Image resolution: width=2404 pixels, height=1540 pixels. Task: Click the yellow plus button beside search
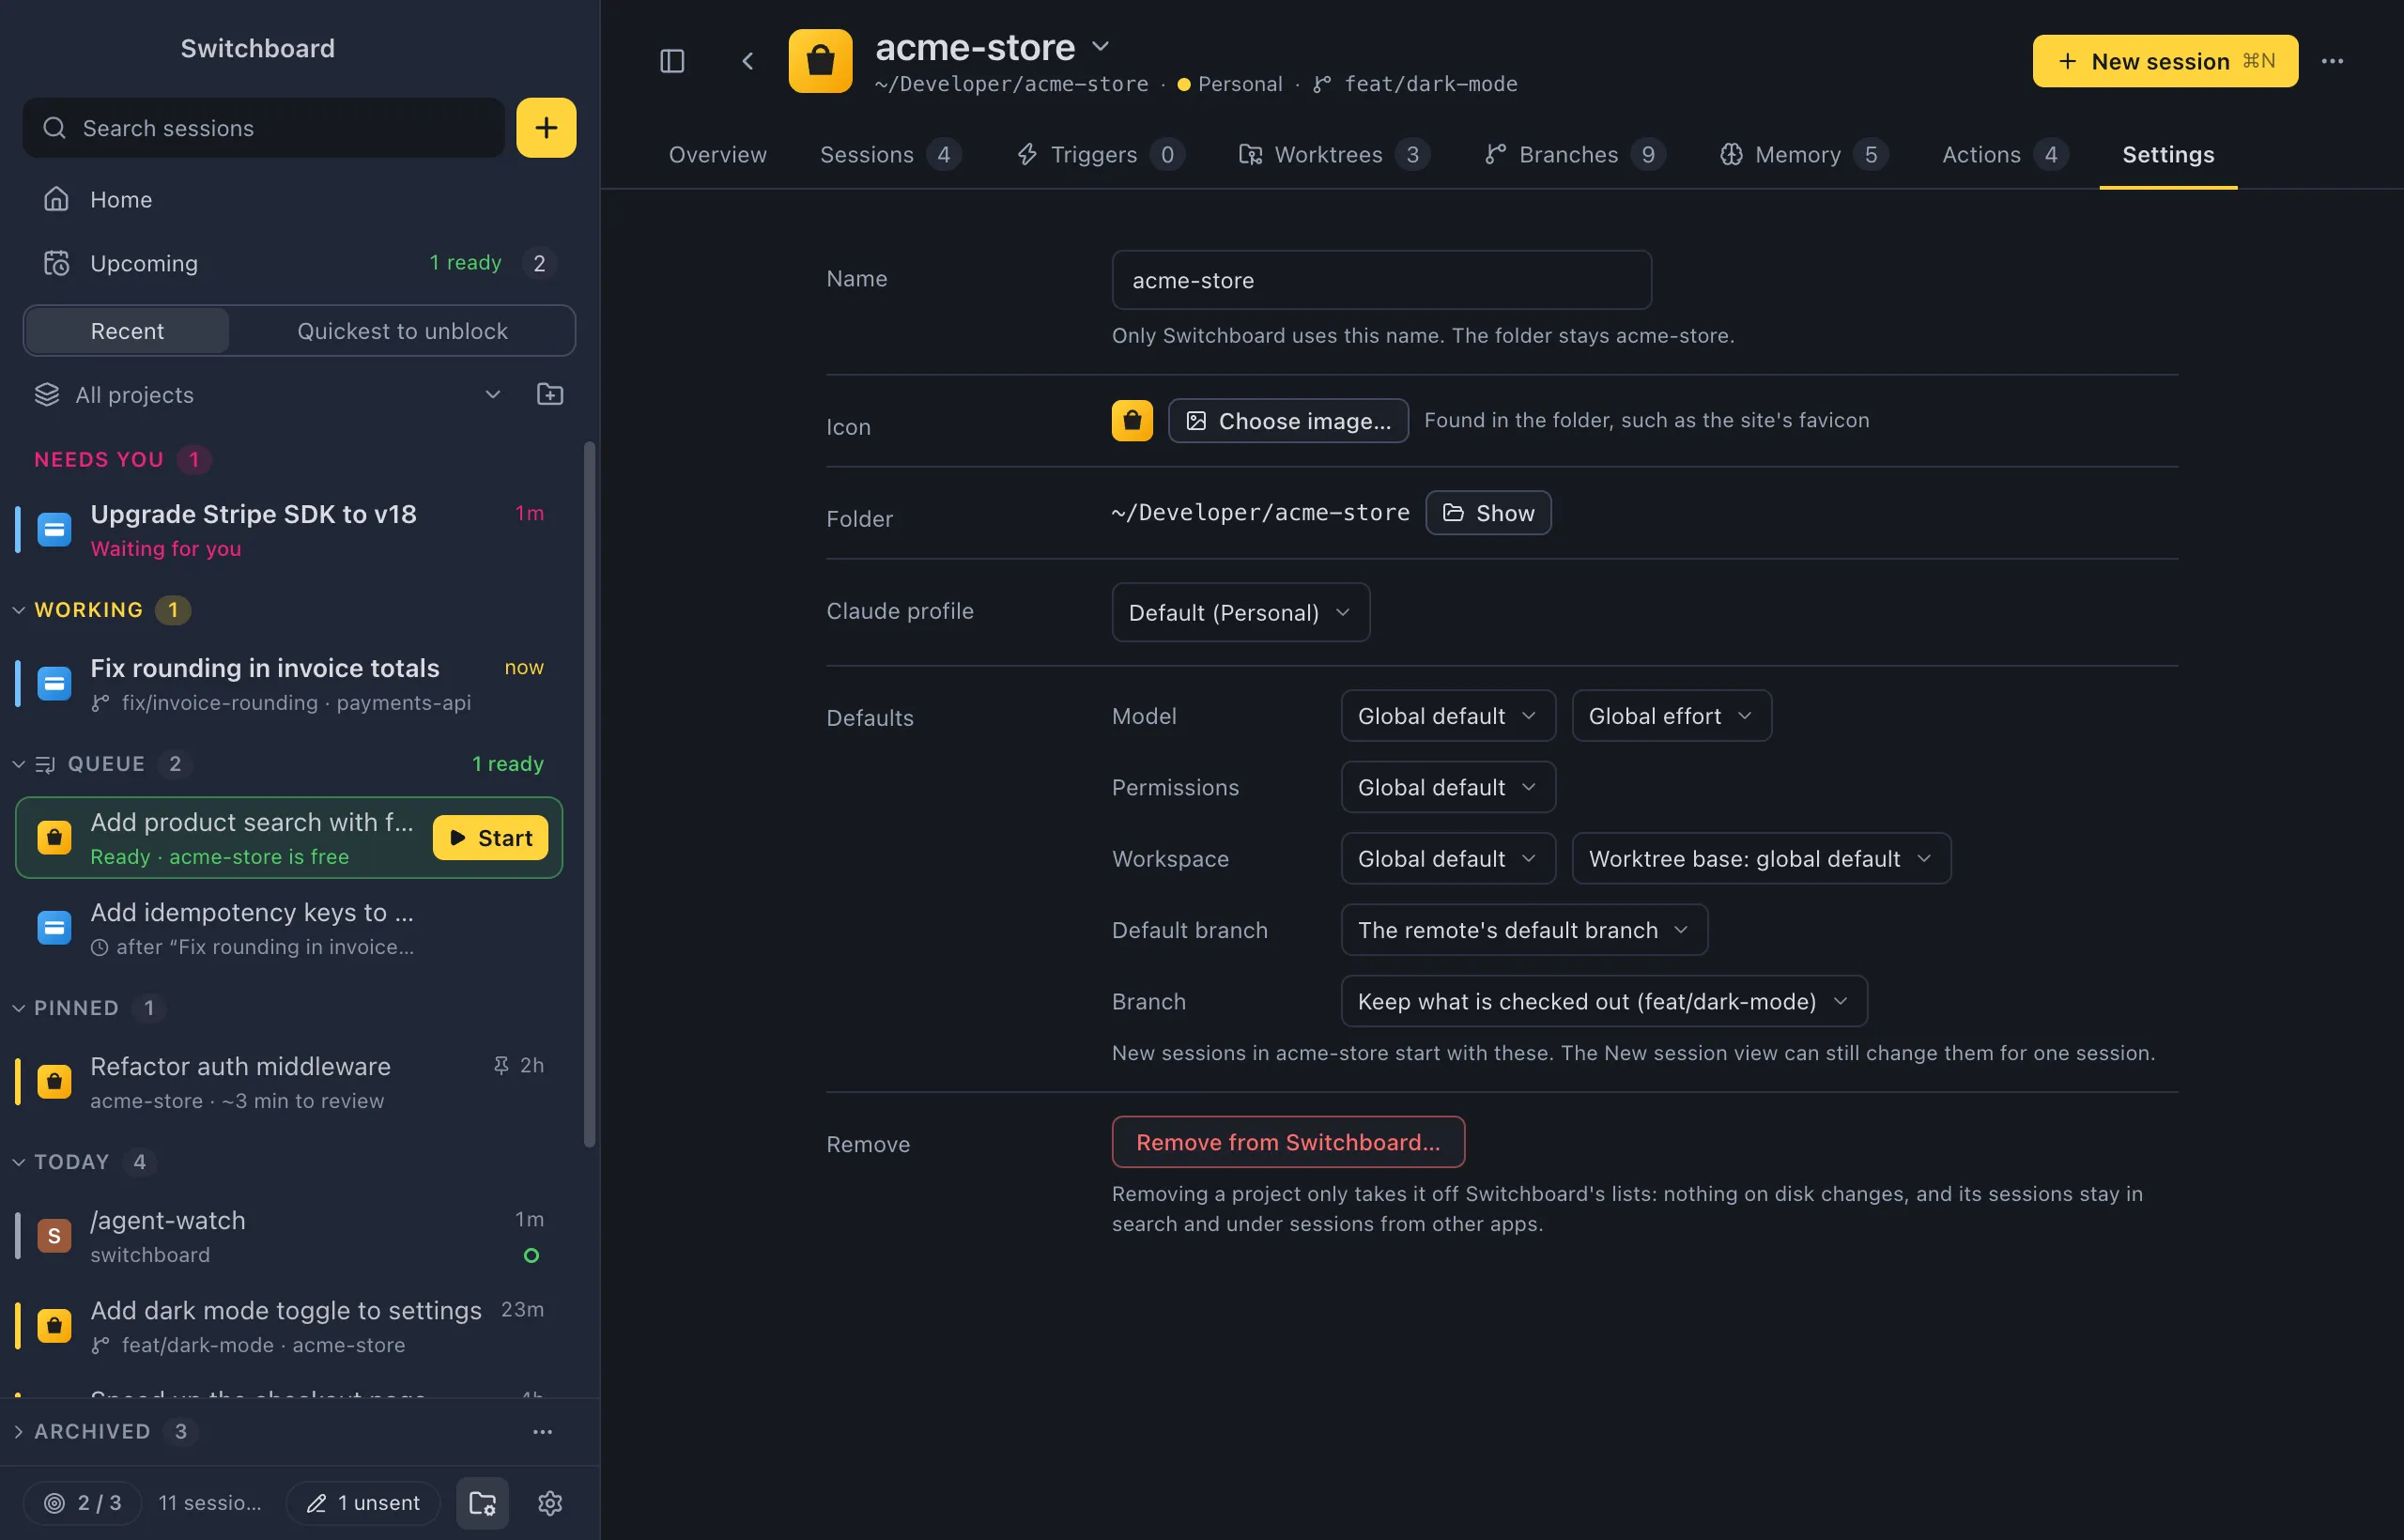click(x=546, y=128)
